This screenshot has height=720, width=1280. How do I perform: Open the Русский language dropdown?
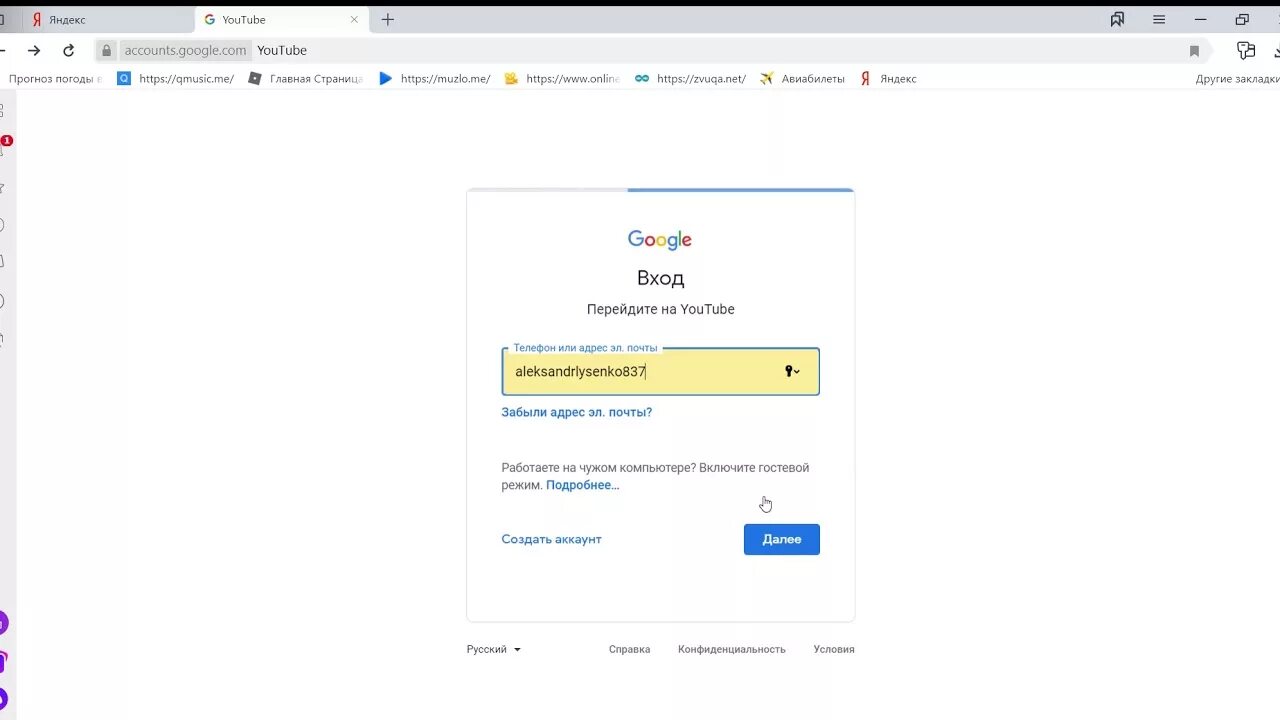[x=494, y=649]
